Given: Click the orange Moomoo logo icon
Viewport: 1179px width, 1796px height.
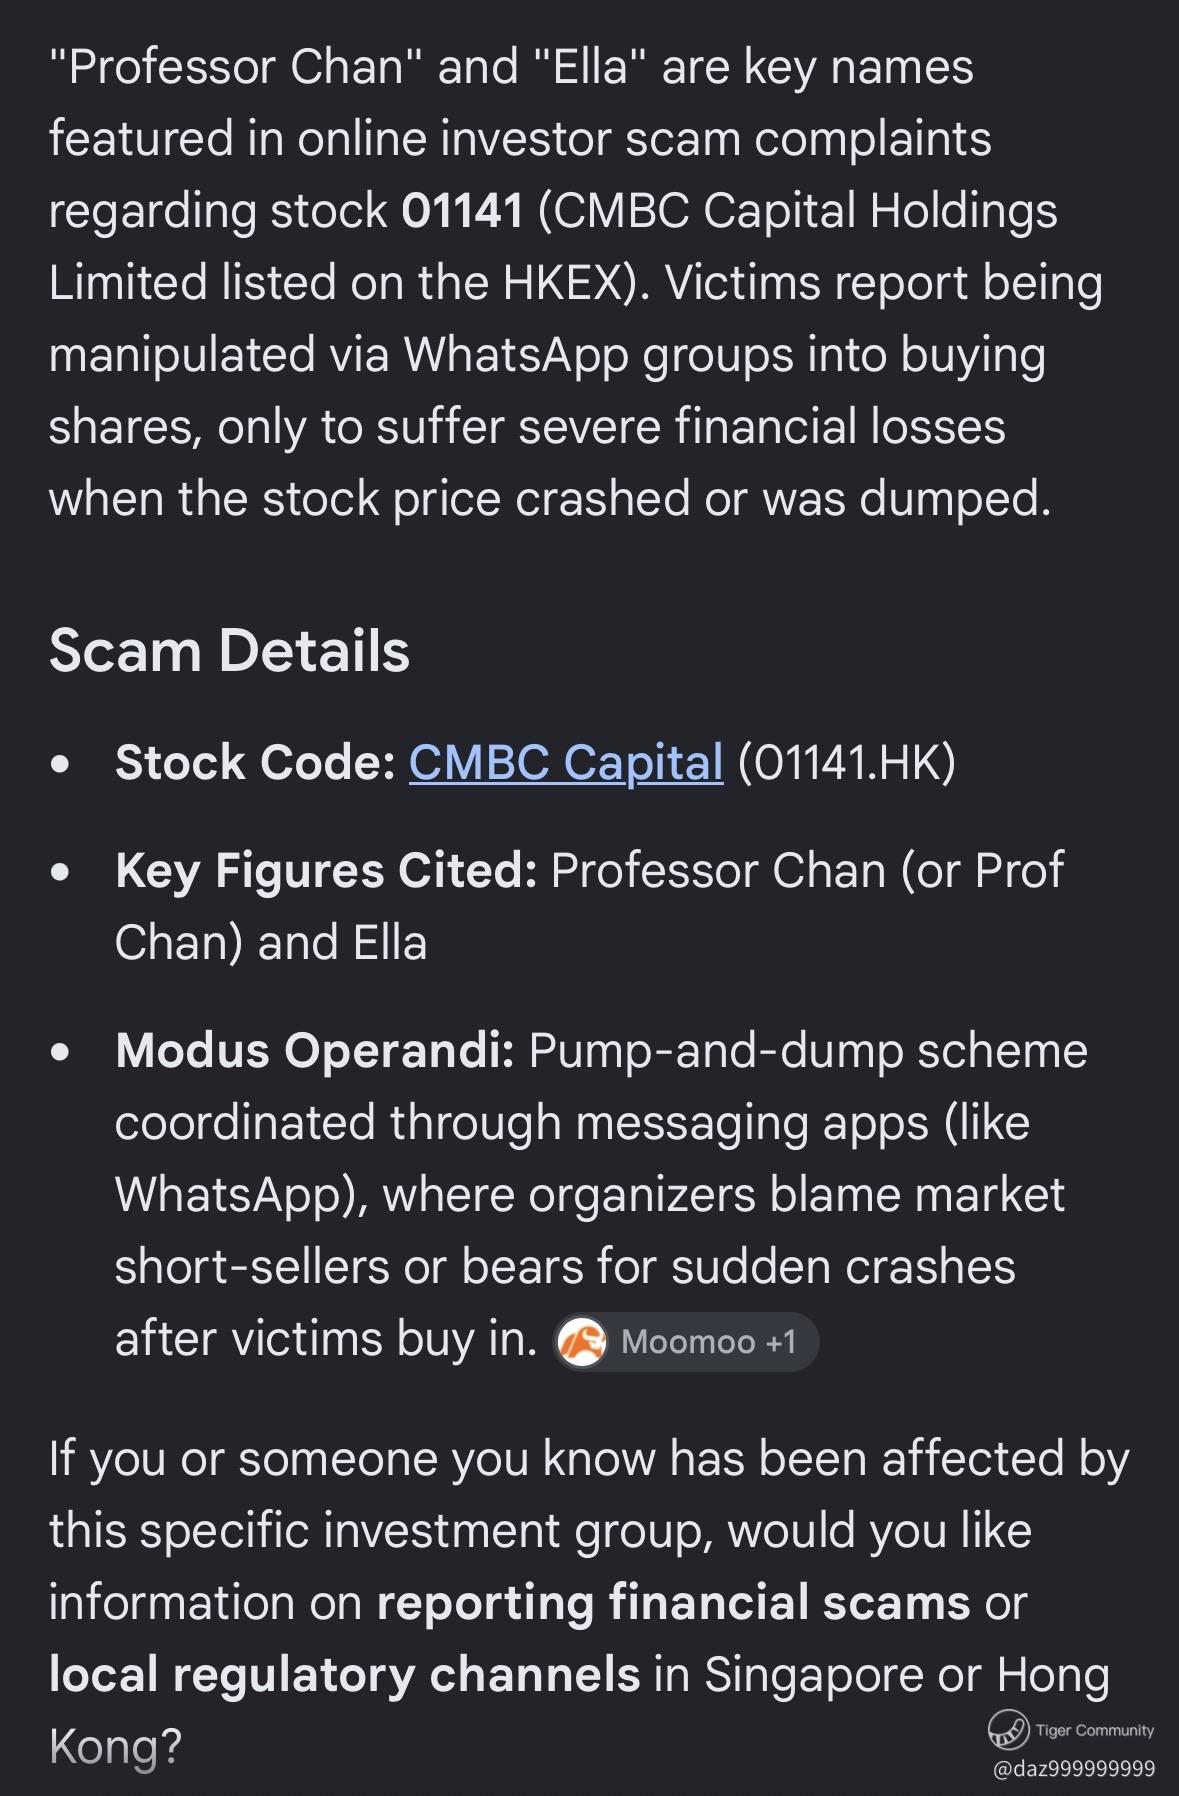Looking at the screenshot, I should (581, 1341).
